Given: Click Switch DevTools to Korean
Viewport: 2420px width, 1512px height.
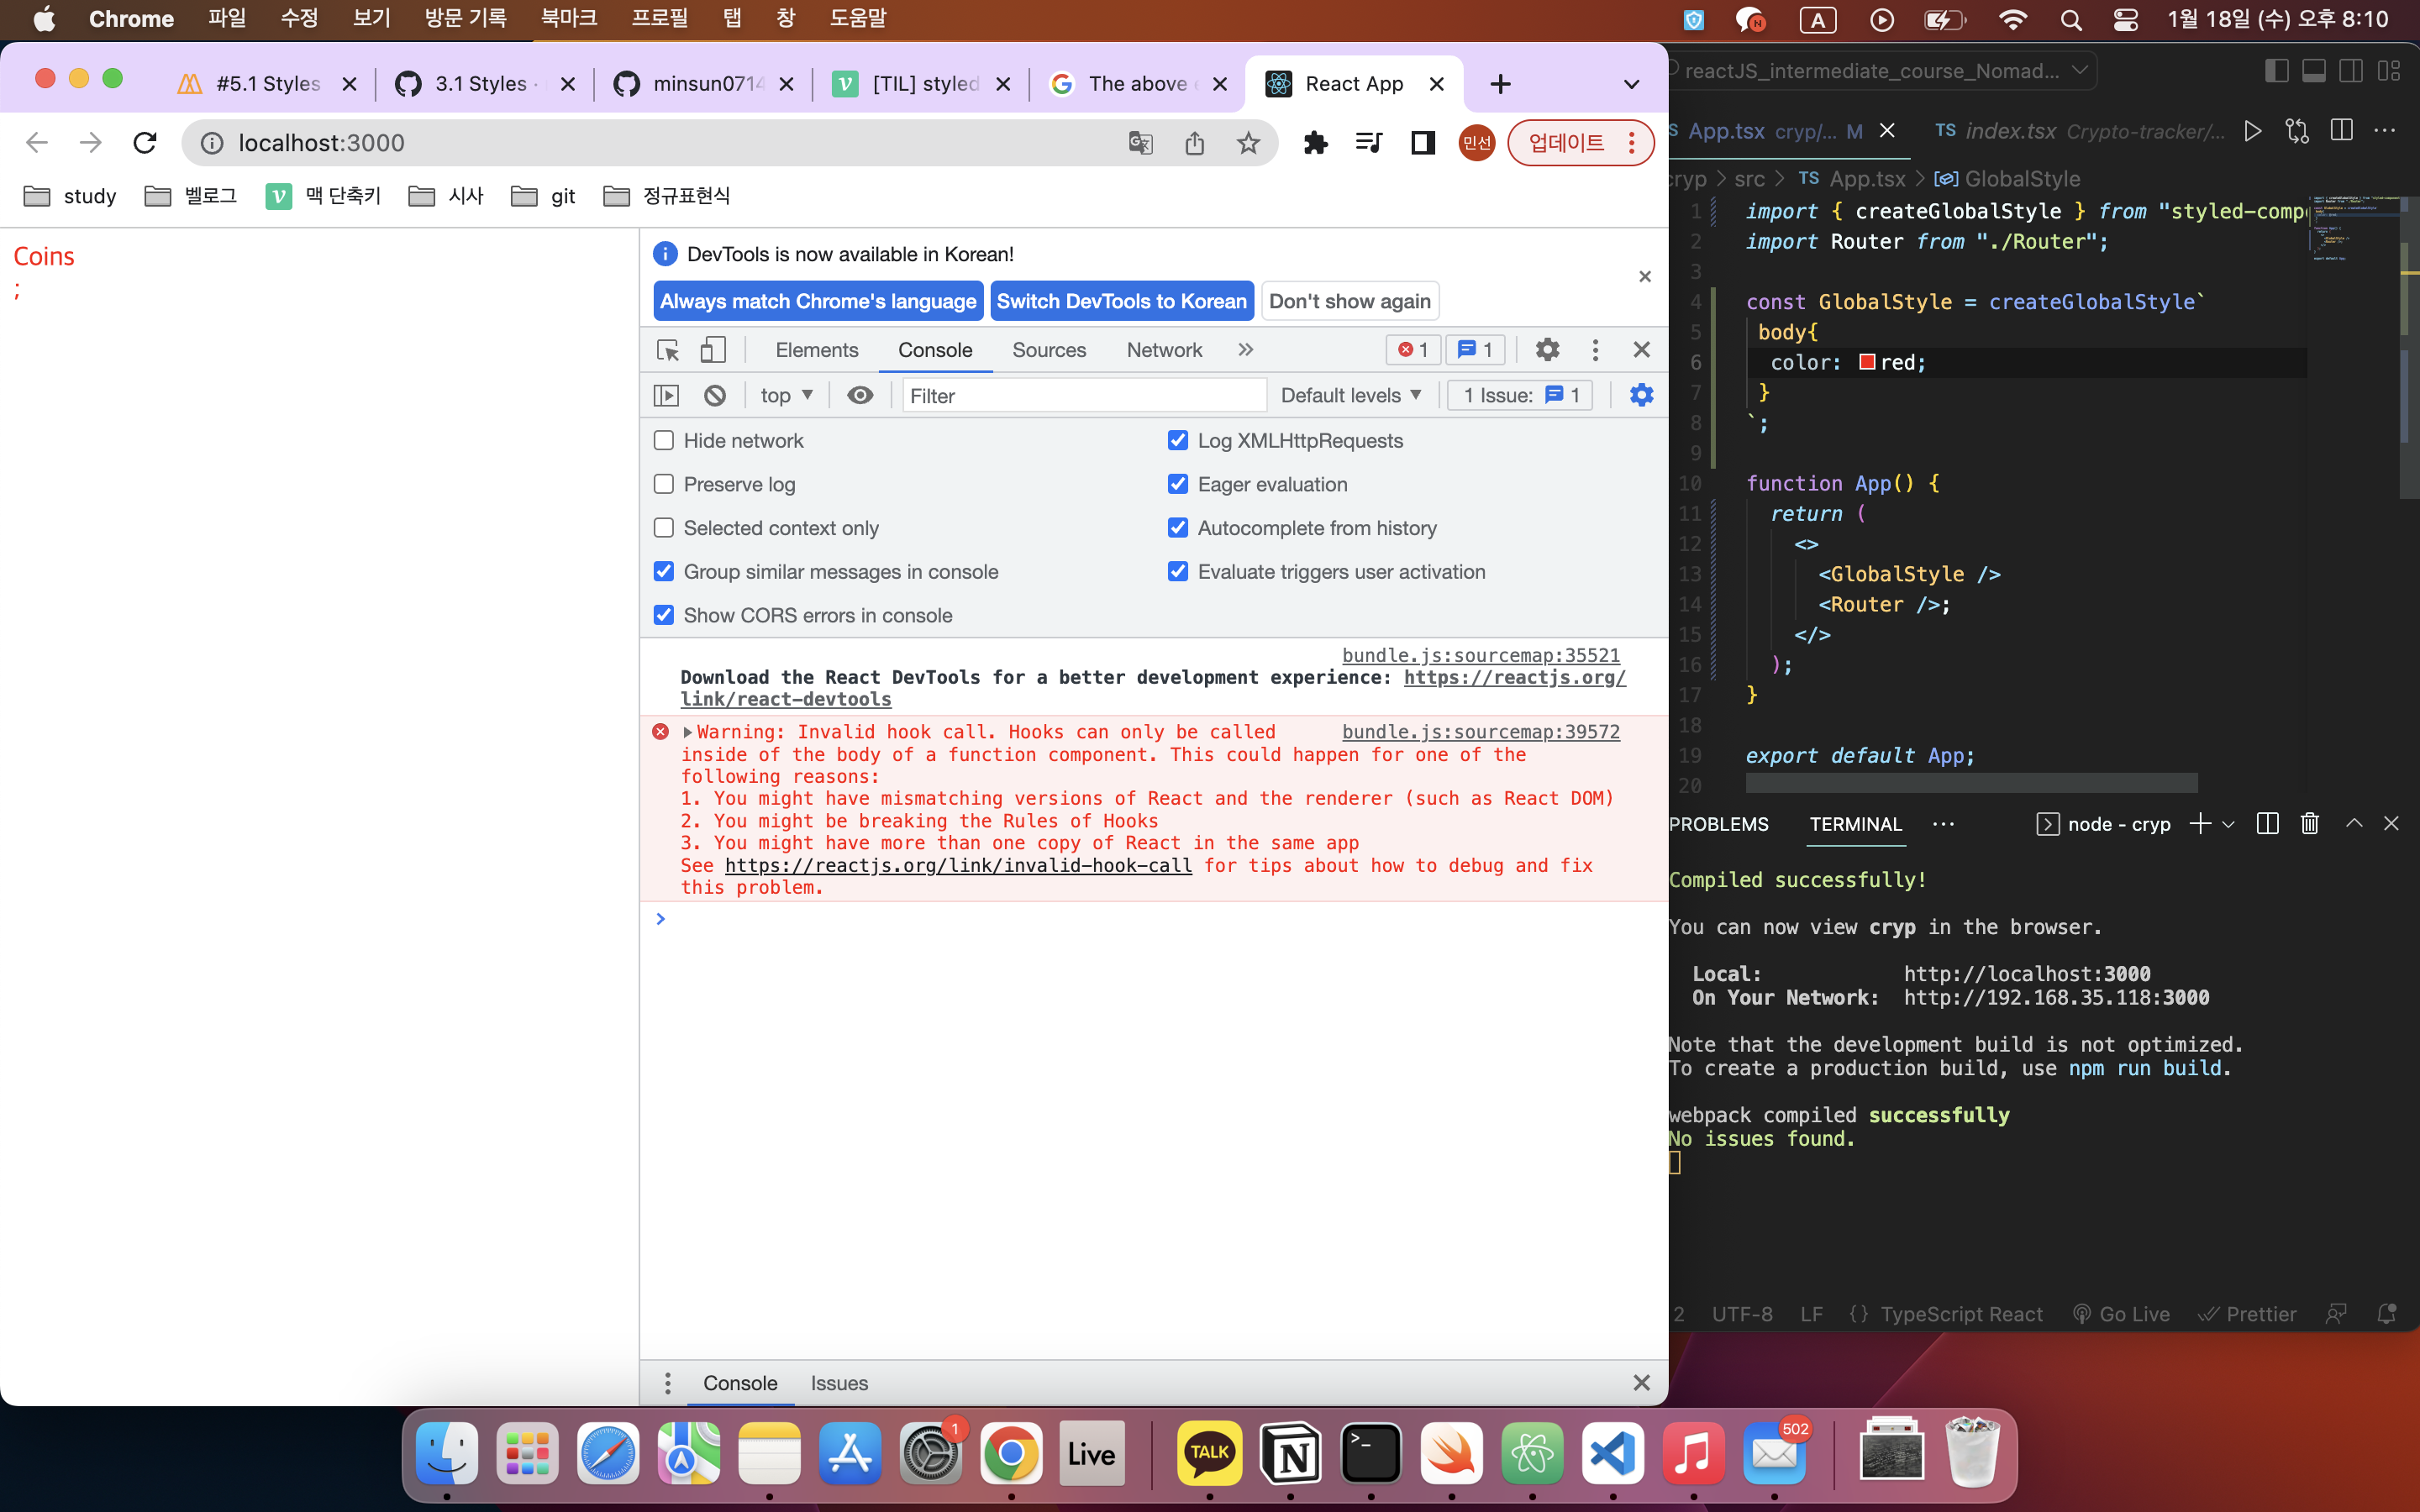Looking at the screenshot, I should (1121, 301).
